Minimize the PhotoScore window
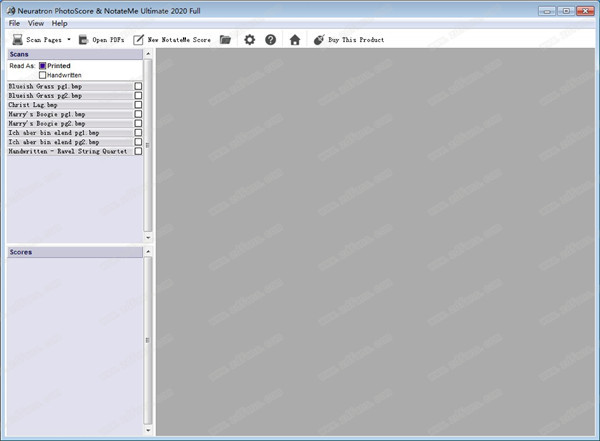 pyautogui.click(x=547, y=11)
